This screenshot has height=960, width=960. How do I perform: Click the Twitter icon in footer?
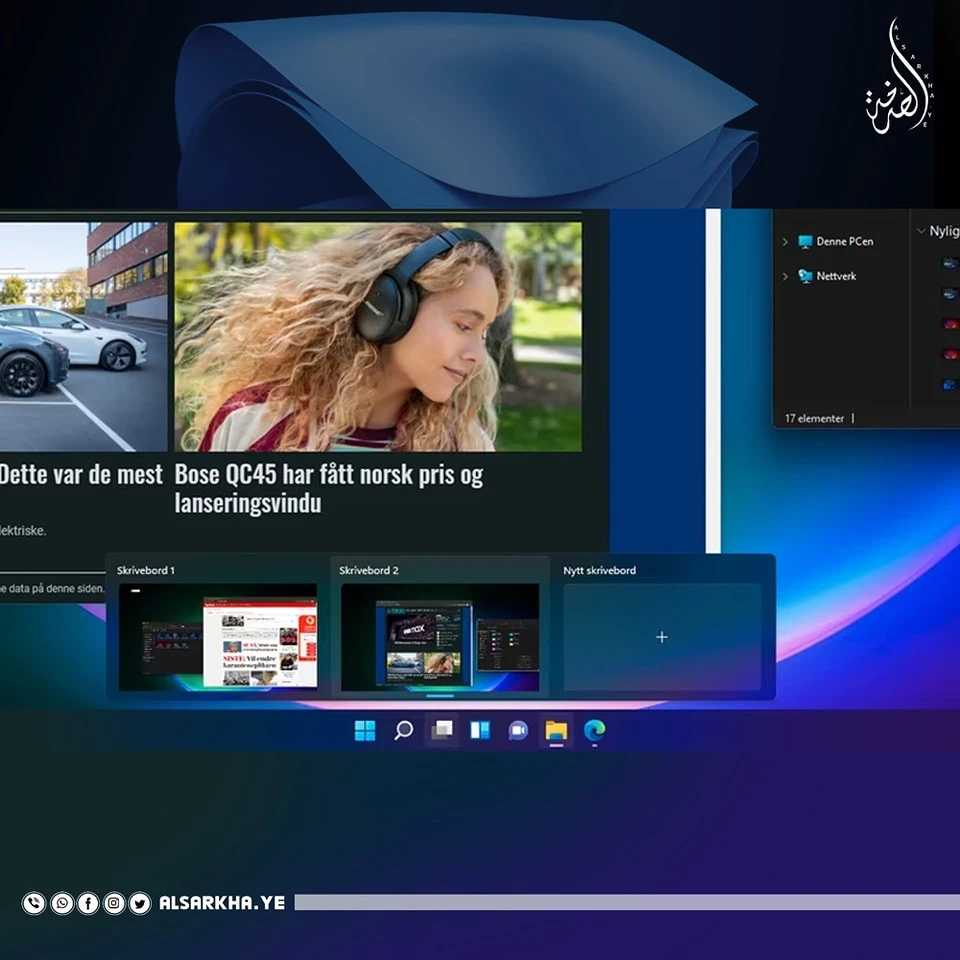tap(140, 903)
